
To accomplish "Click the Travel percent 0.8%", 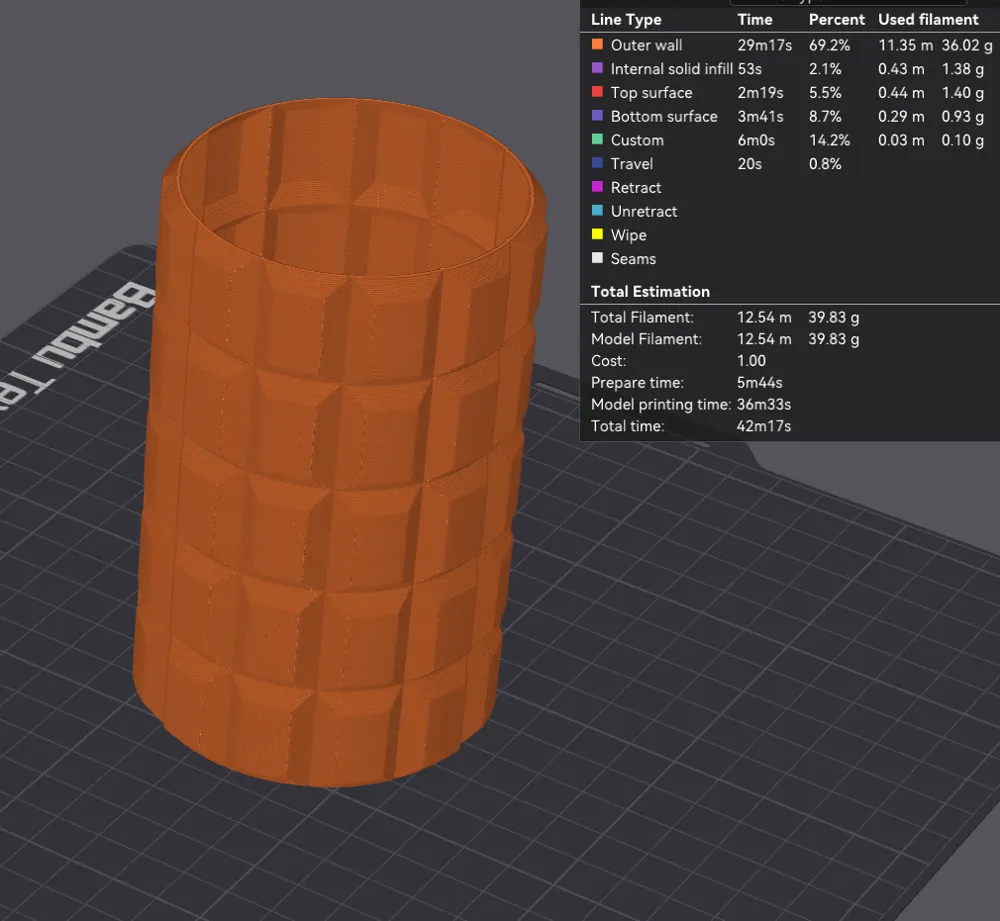I will [825, 164].
